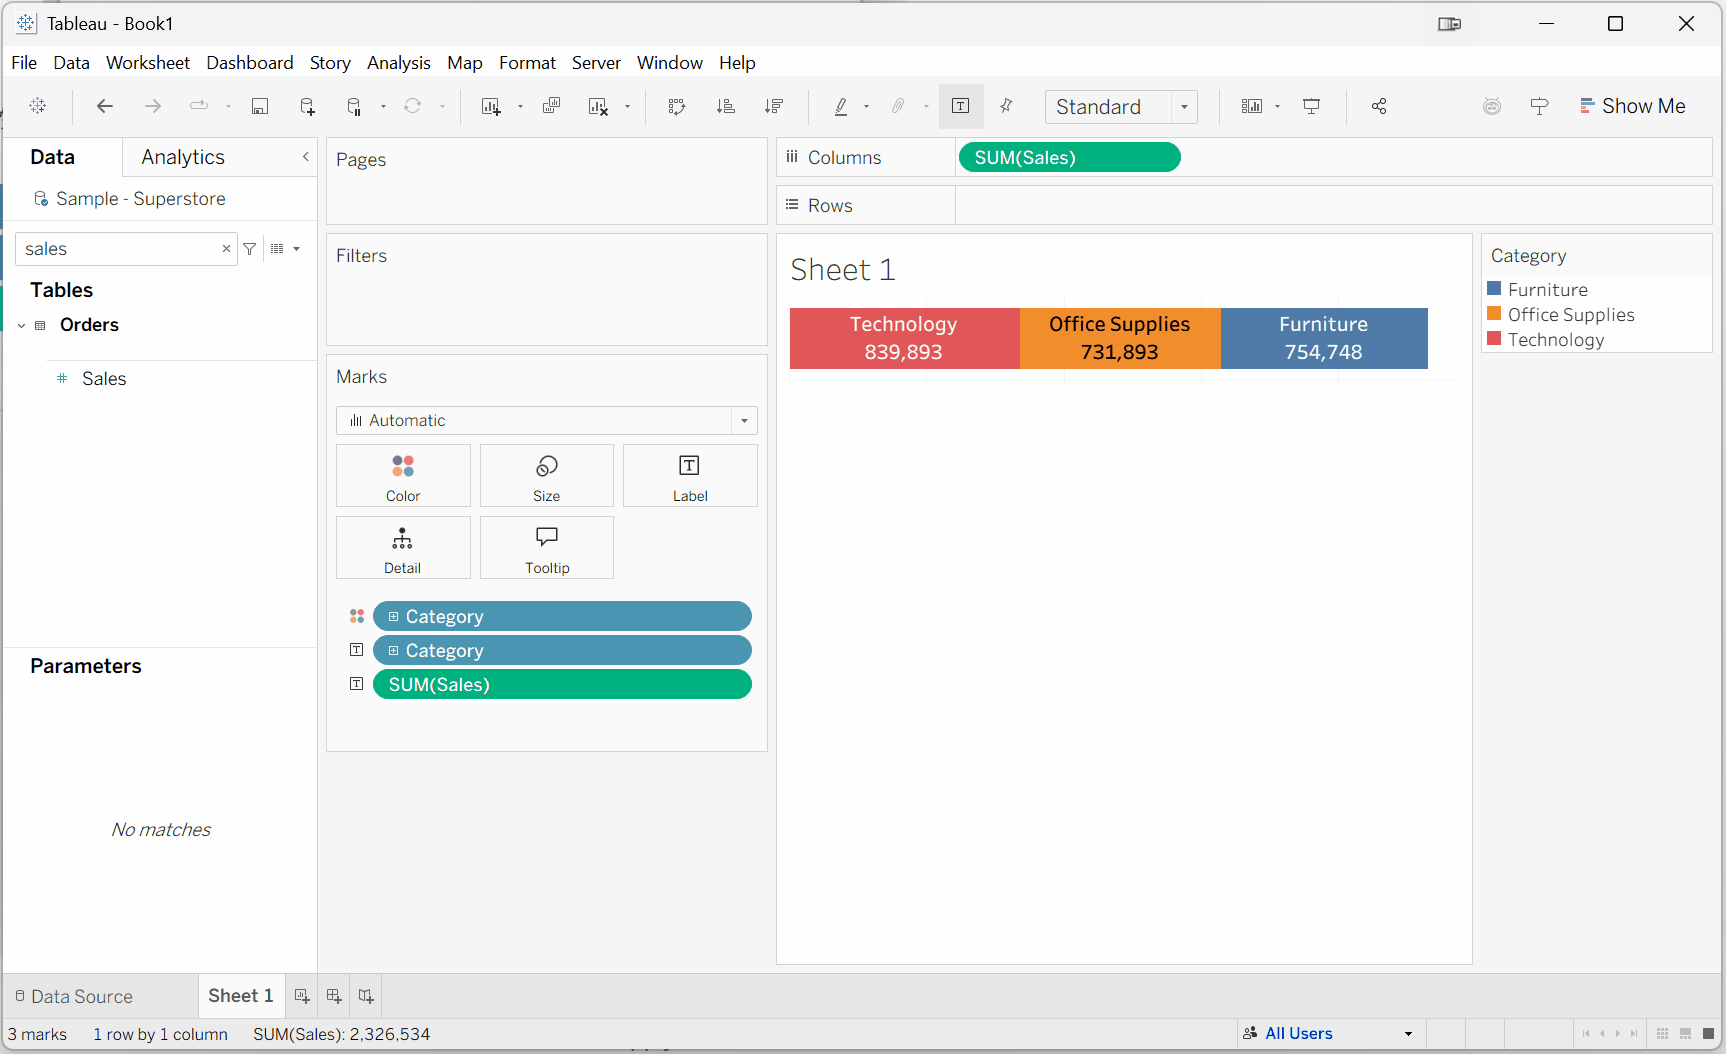Click the Swap Rows and Columns icon

[x=677, y=106]
